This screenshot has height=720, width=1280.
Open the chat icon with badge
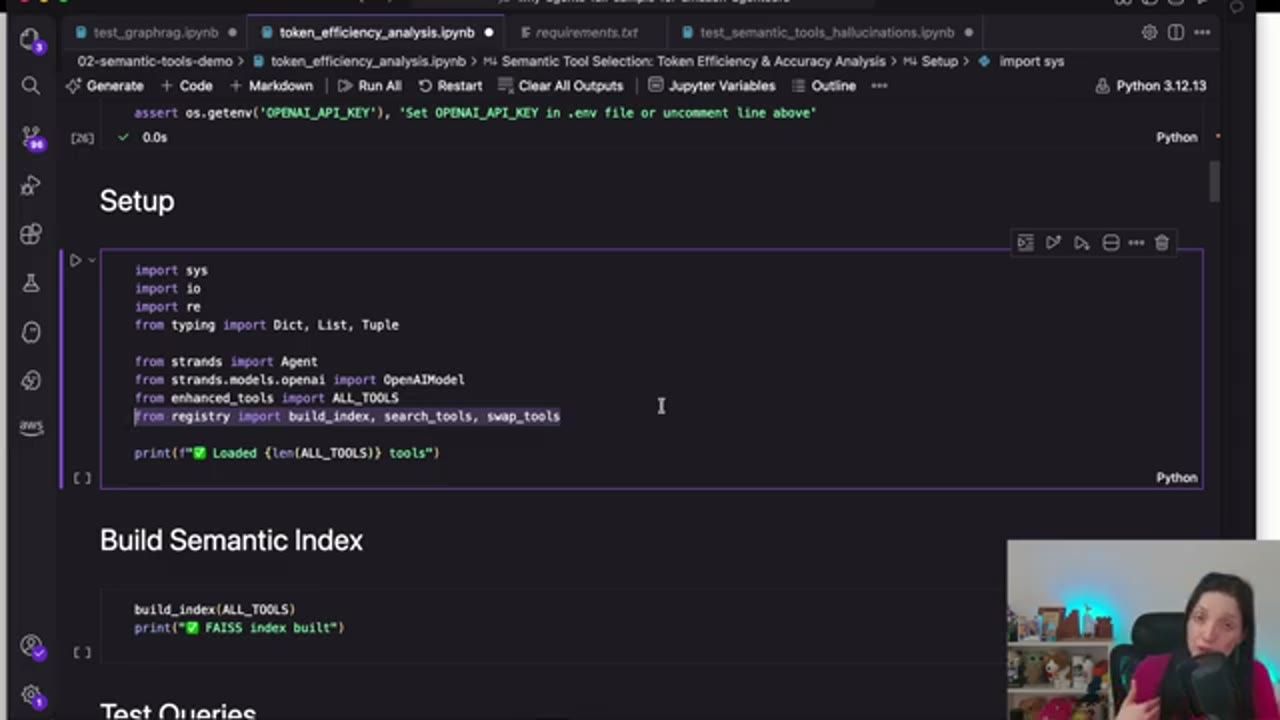(x=30, y=40)
